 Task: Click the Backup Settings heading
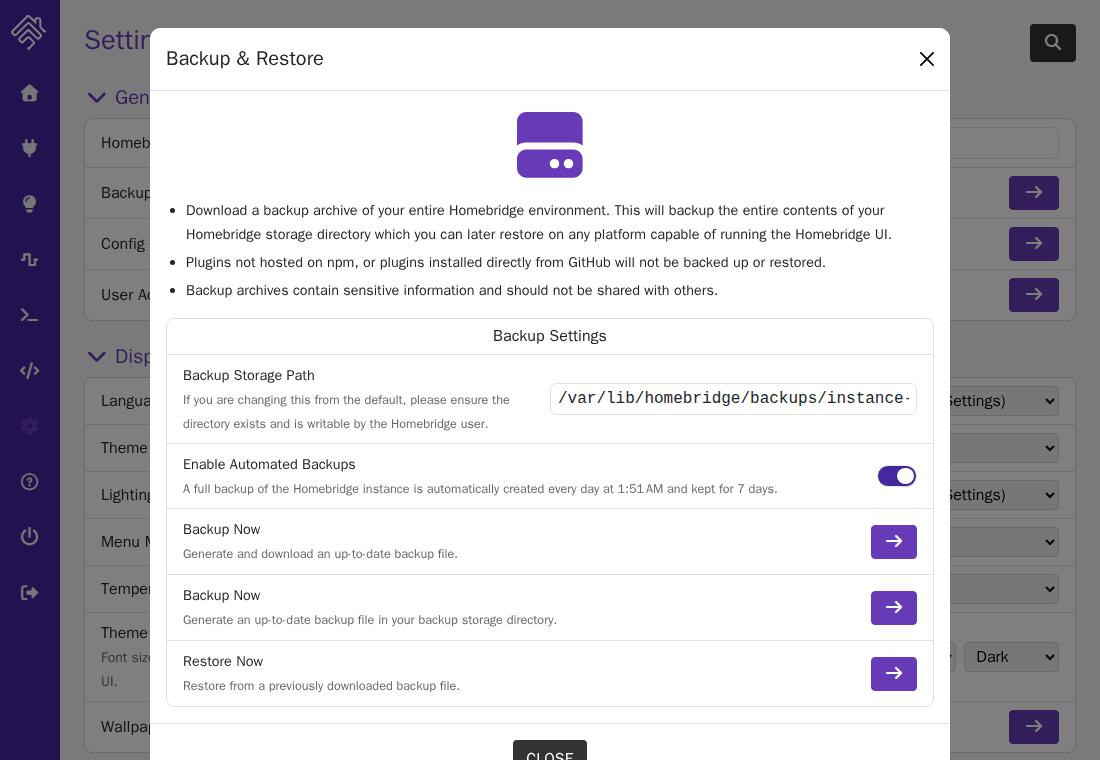click(549, 336)
